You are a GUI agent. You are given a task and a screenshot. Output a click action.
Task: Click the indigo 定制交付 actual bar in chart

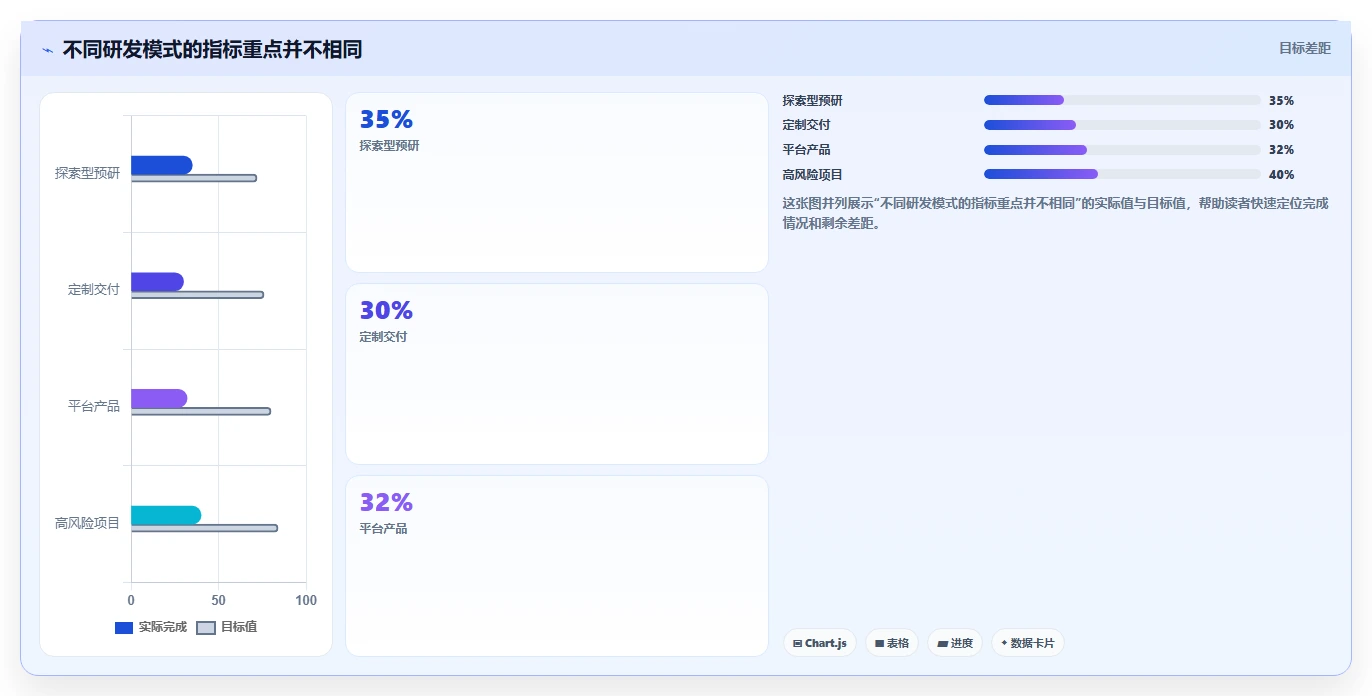(157, 282)
